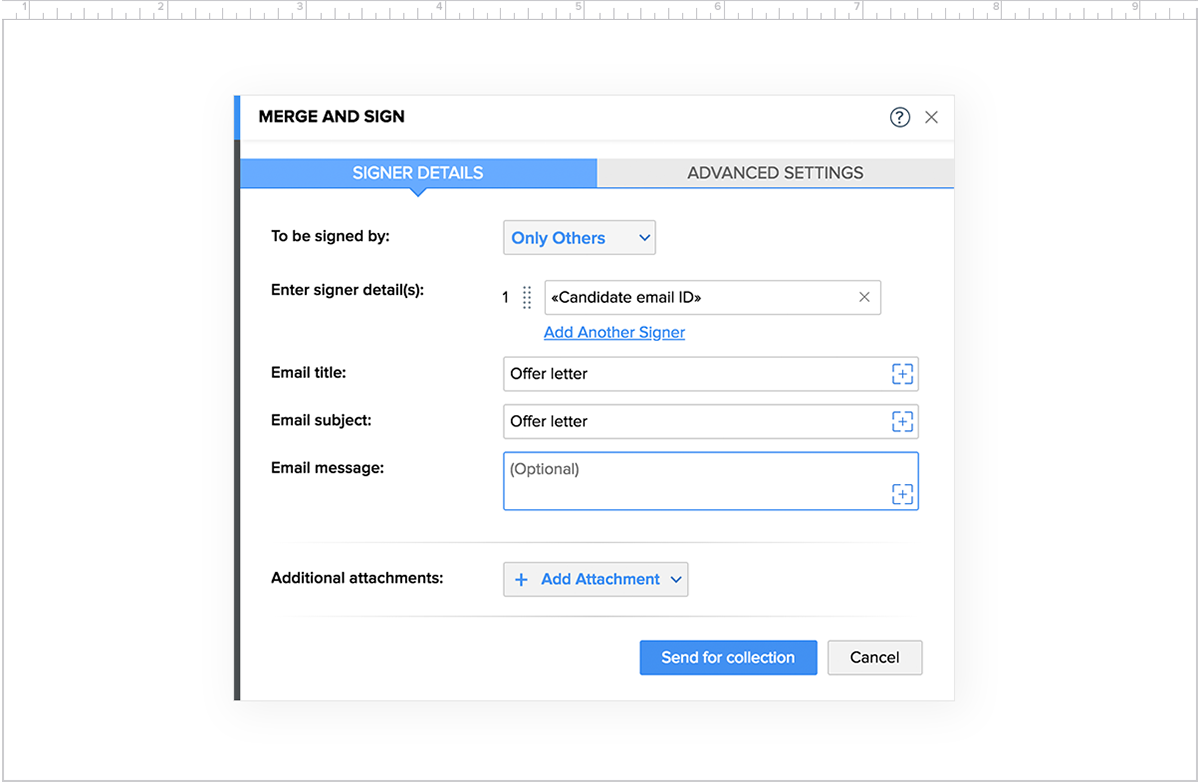This screenshot has width=1200, height=784.
Task: Grab the drag handle beside signer 1
Action: pos(527,298)
